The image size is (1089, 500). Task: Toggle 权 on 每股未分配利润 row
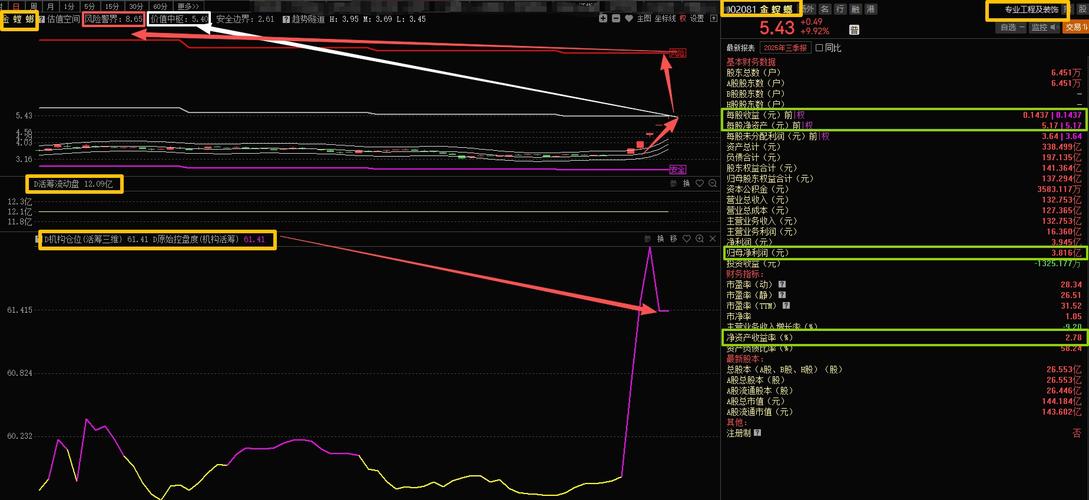[825, 136]
